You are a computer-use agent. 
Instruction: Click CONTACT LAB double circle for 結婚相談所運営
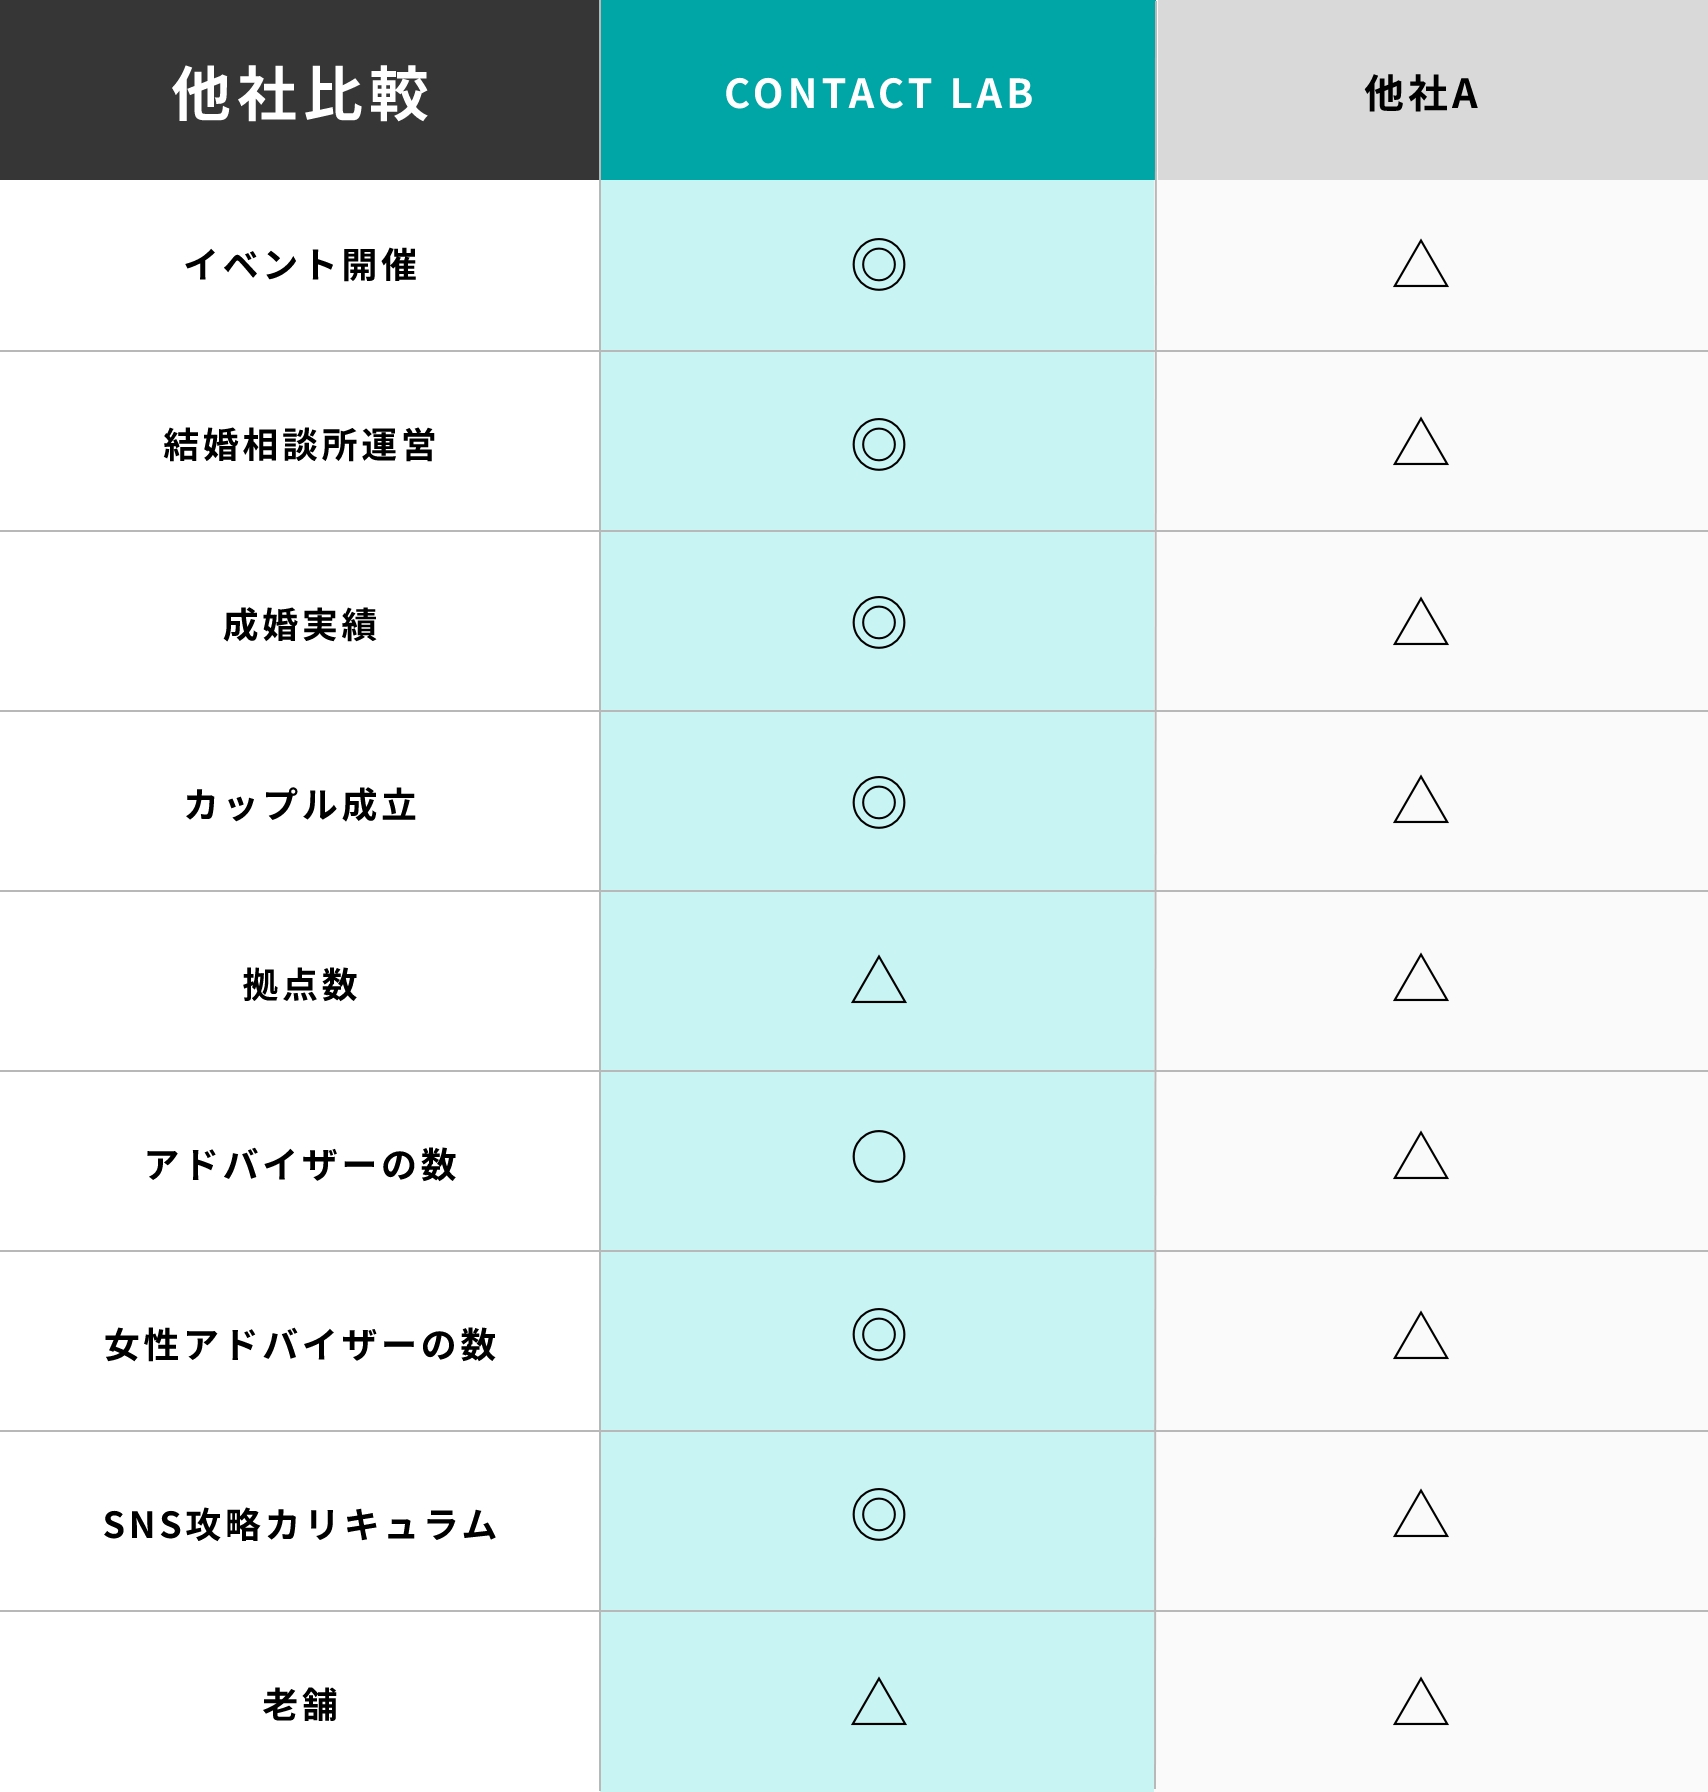[x=878, y=444]
